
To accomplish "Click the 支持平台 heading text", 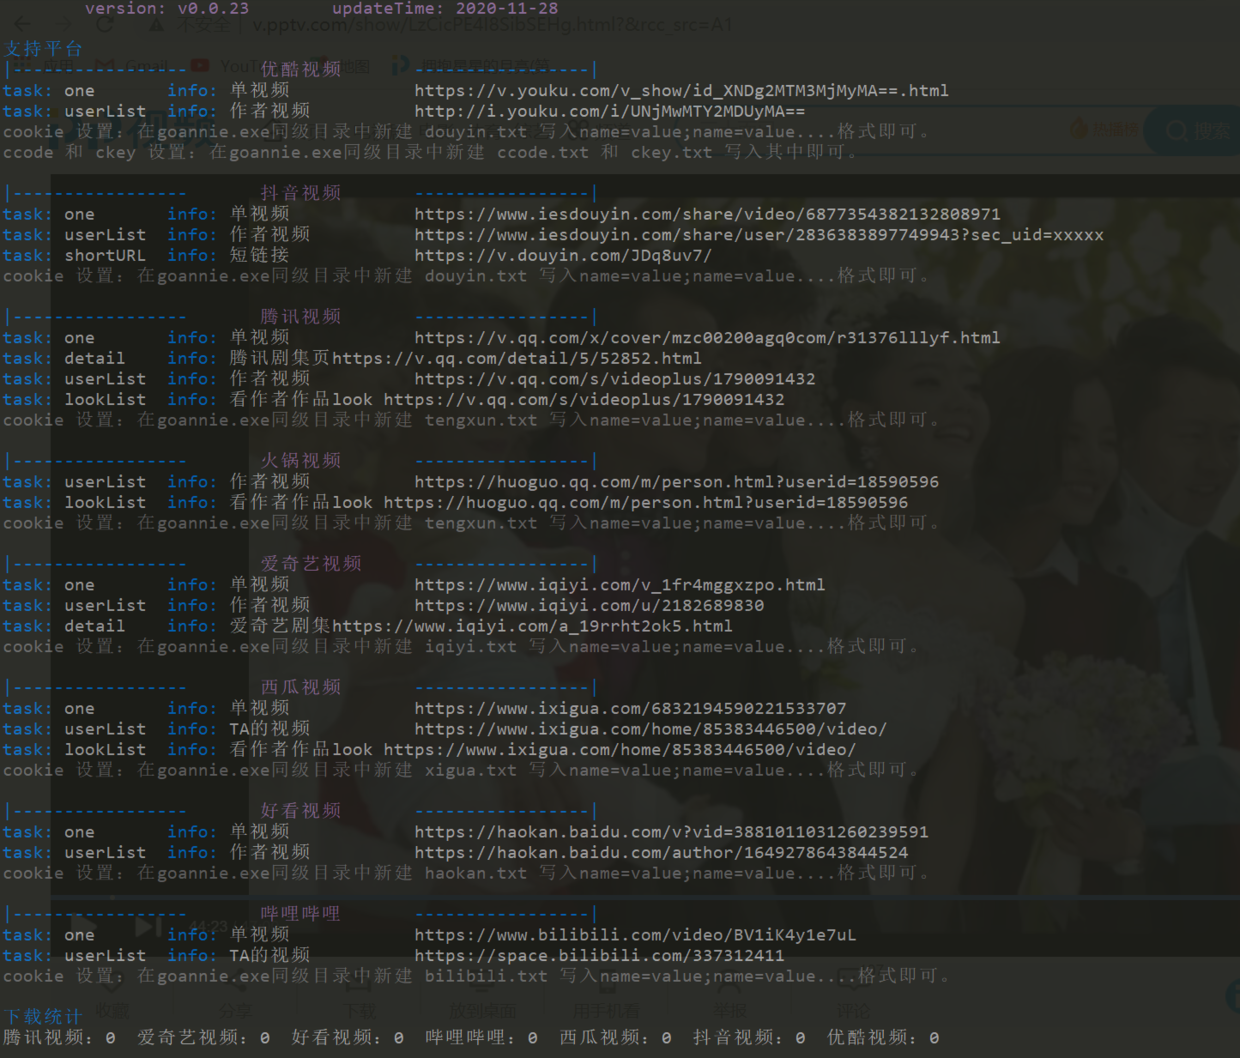I will click(x=43, y=49).
